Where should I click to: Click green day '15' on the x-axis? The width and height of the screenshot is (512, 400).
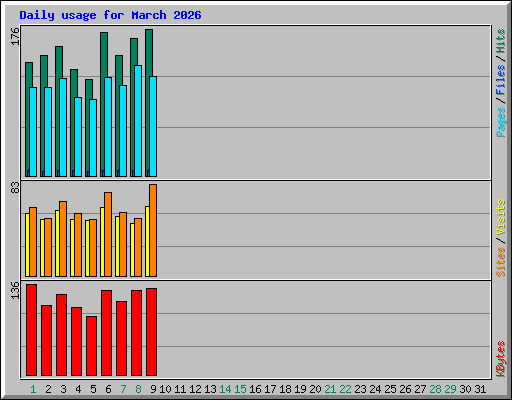coord(240,389)
